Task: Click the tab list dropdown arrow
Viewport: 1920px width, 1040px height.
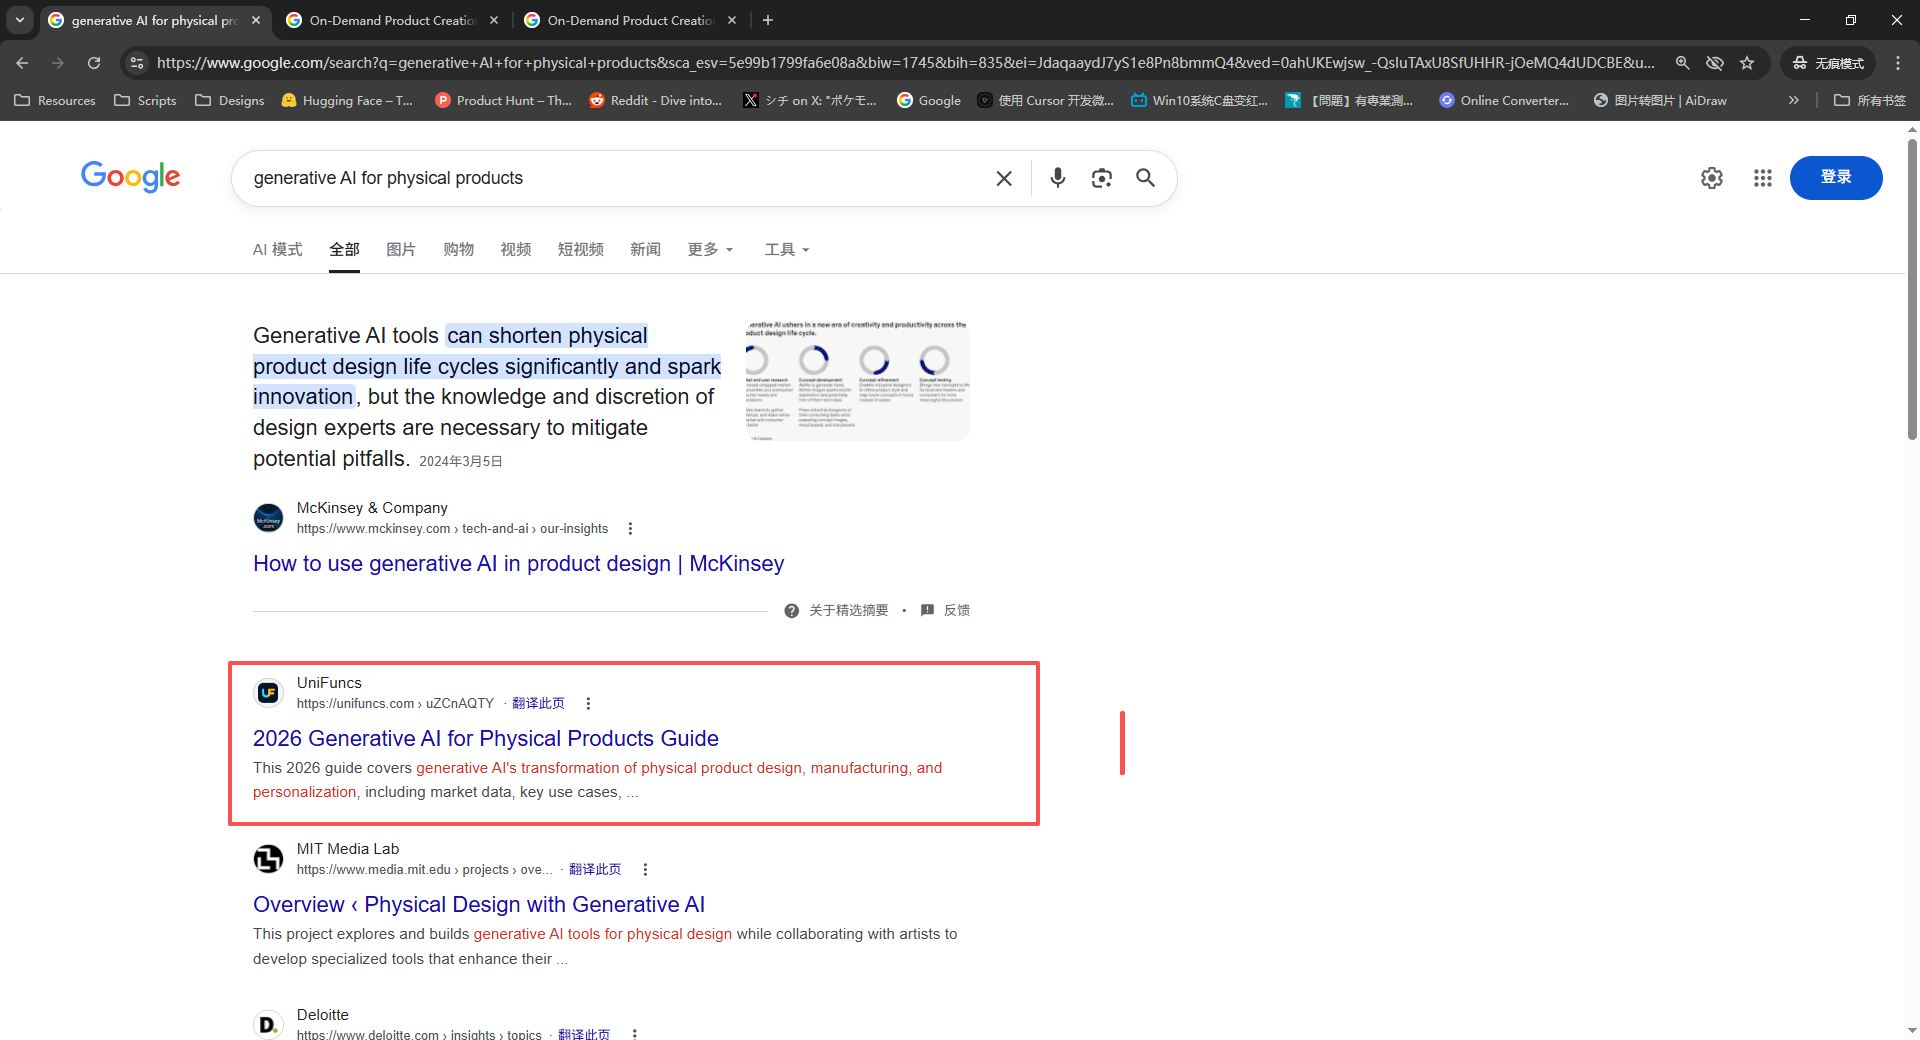Action: coord(19,19)
